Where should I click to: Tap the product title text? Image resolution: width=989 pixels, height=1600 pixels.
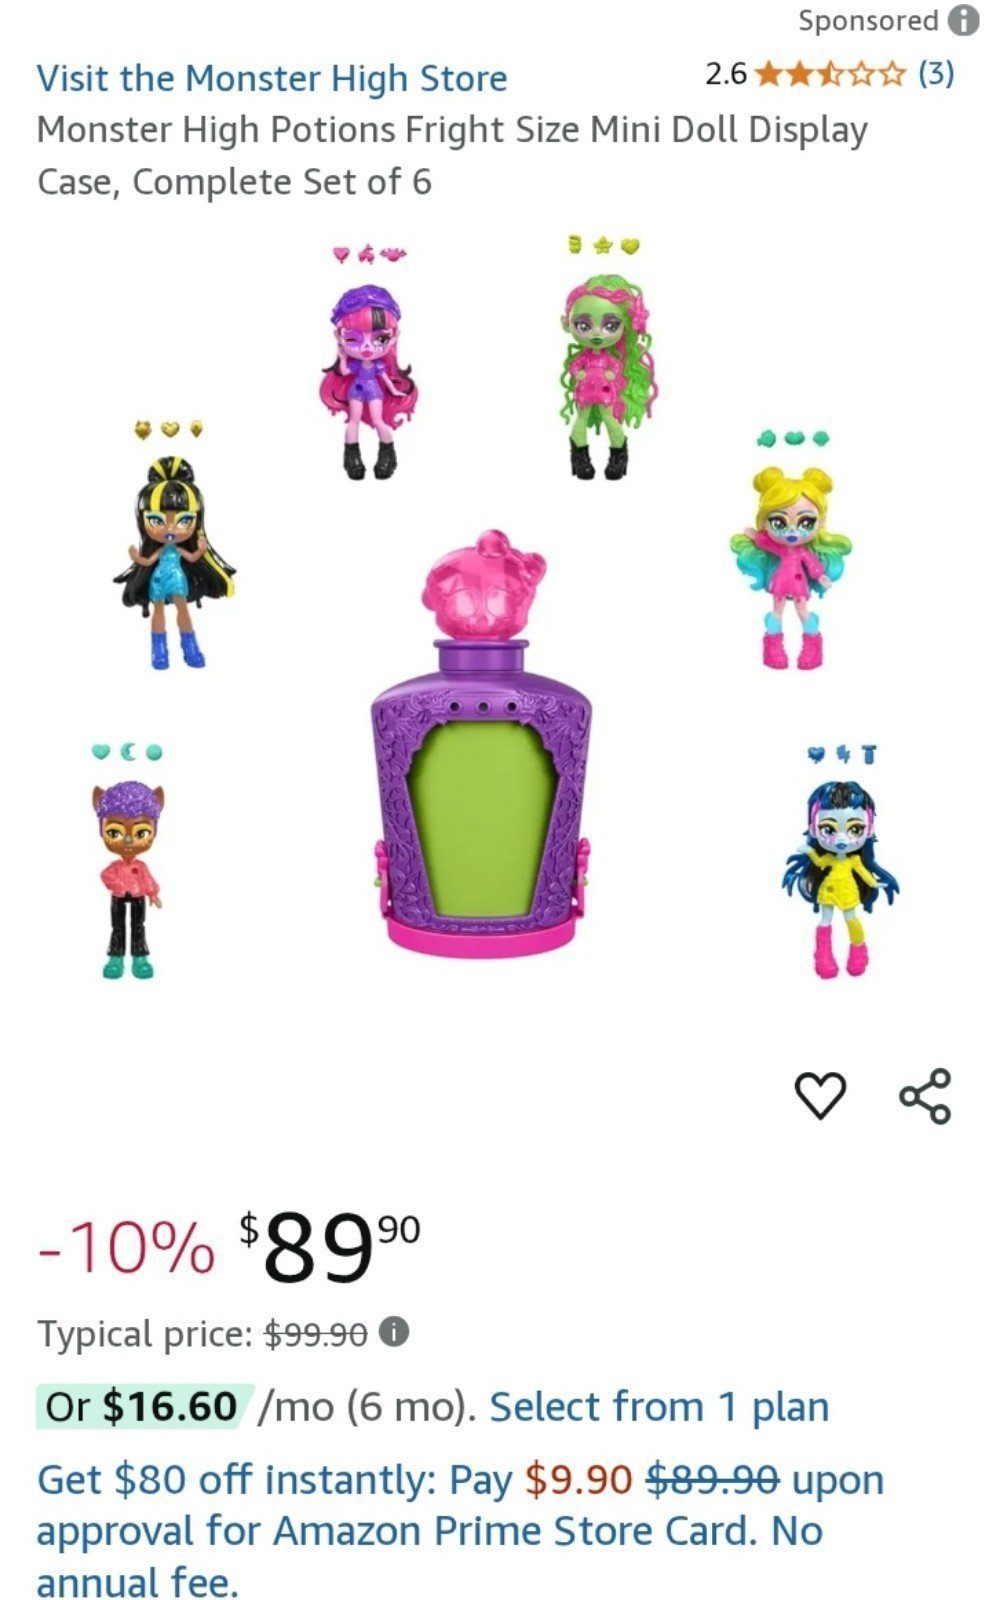point(452,156)
